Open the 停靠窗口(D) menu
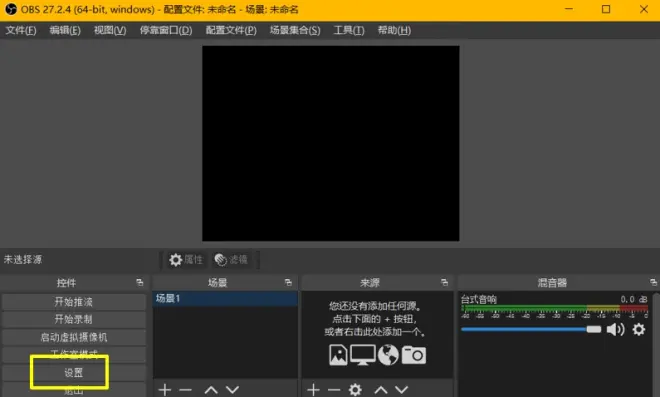 click(166, 30)
